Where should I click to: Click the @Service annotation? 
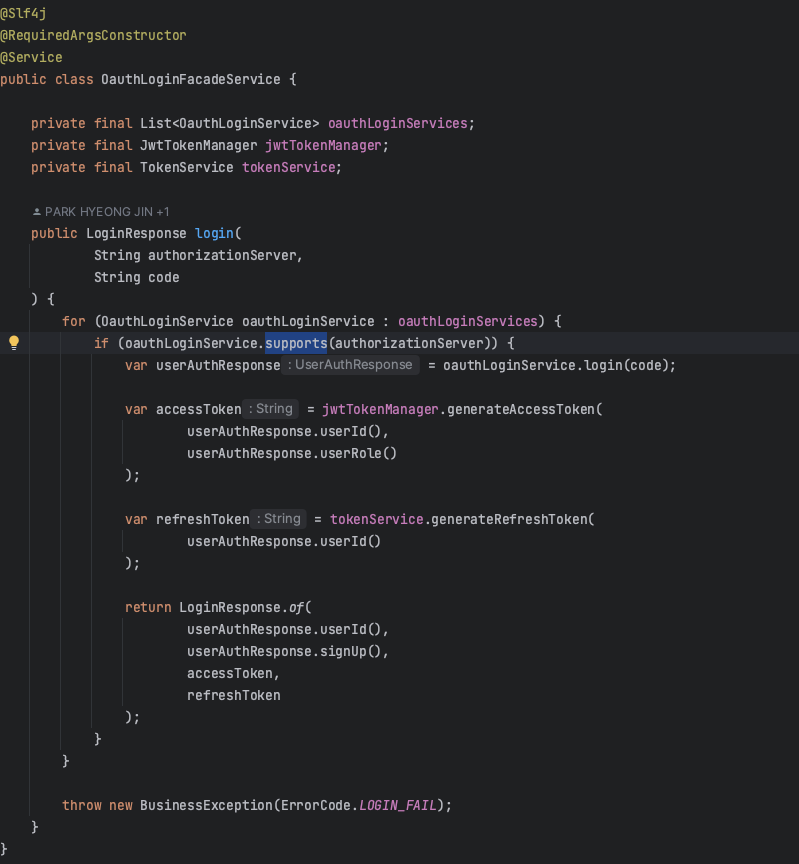[31, 57]
